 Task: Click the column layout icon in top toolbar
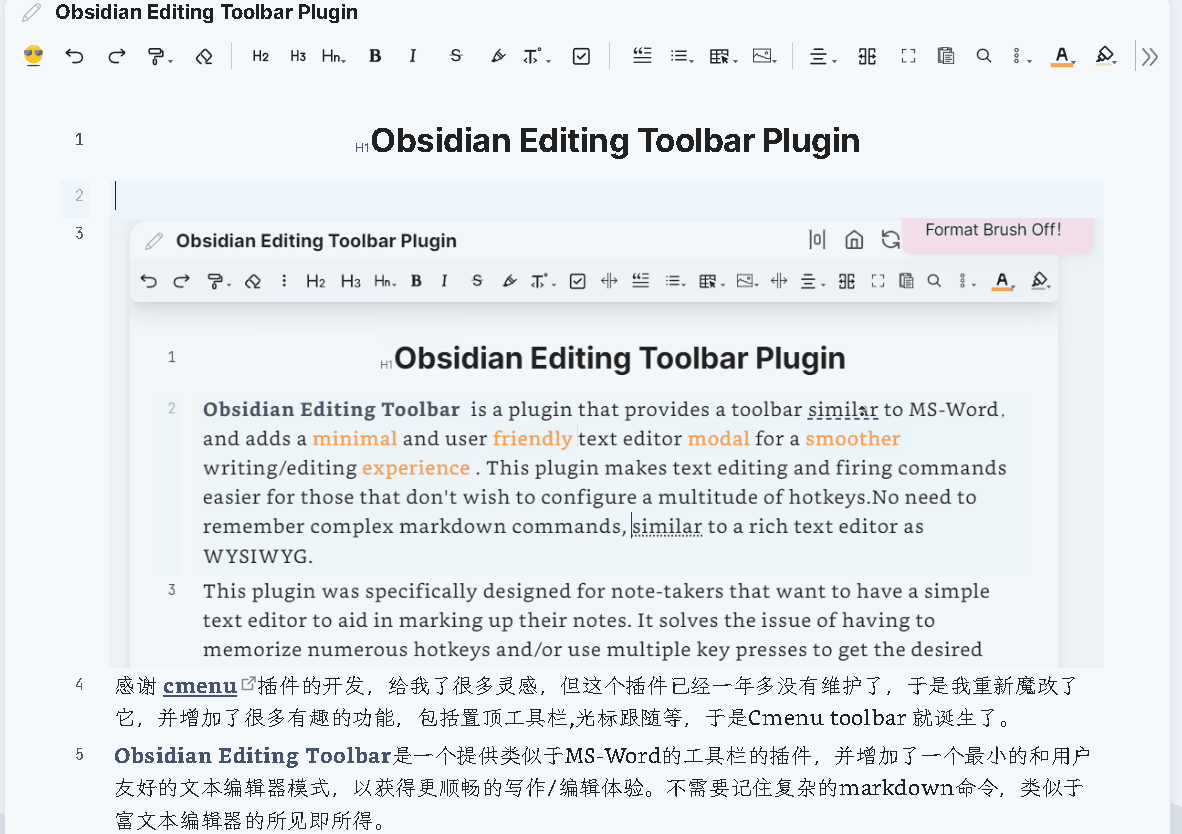click(x=867, y=56)
